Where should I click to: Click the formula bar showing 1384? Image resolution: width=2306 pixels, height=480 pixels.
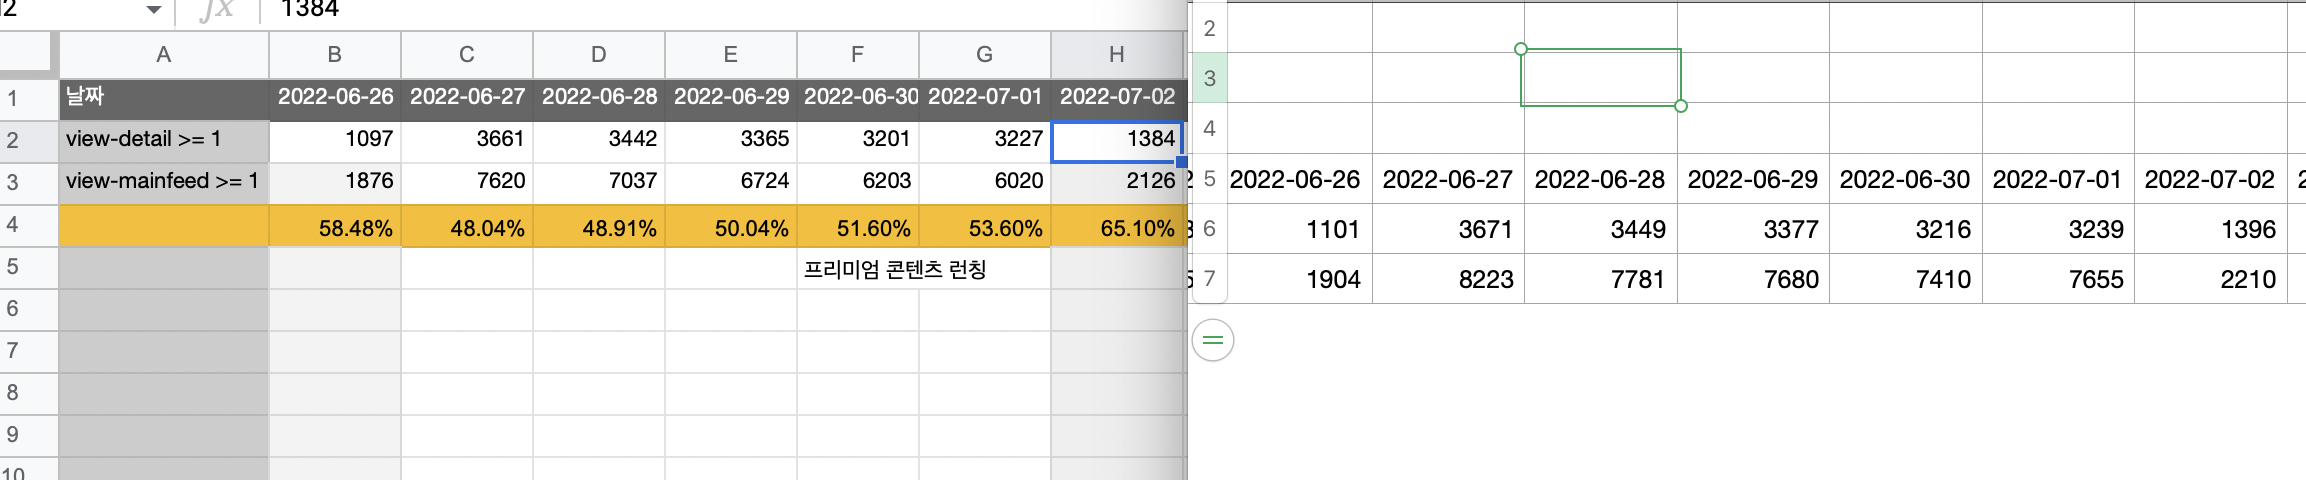tap(720, 10)
